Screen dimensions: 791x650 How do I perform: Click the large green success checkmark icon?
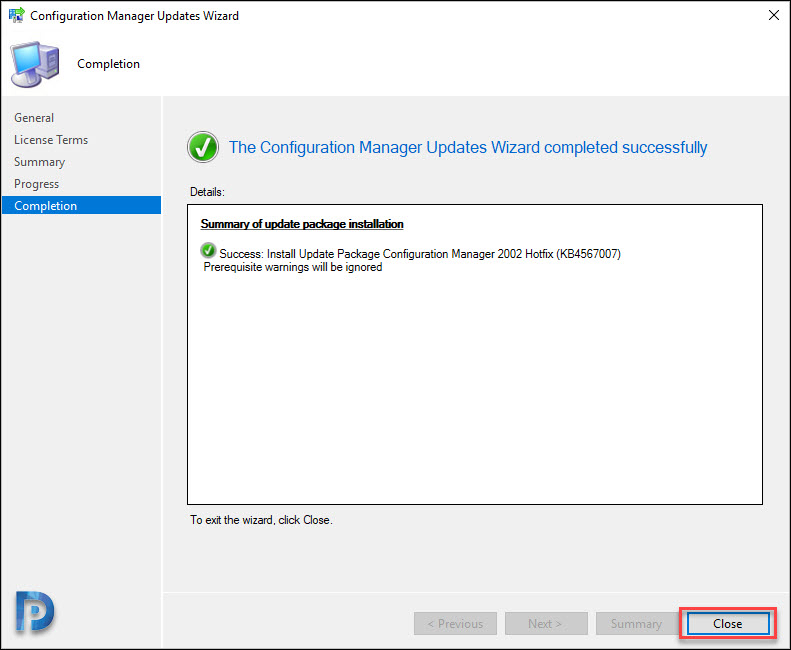coord(203,147)
